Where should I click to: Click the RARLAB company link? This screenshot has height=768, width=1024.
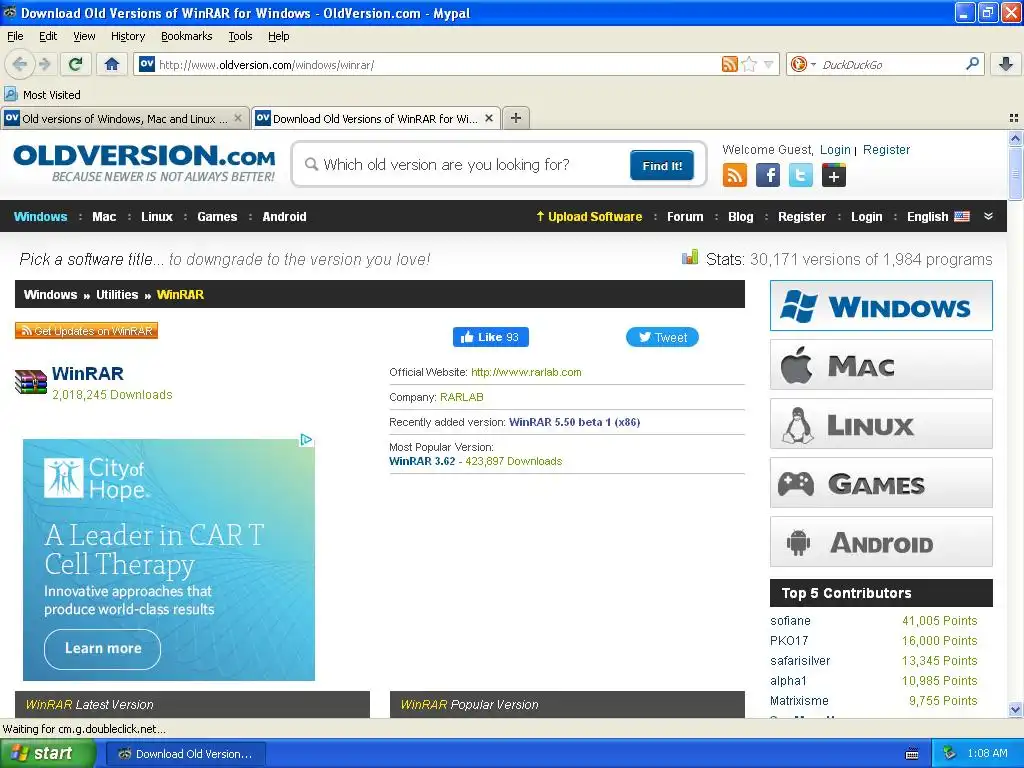pyautogui.click(x=462, y=397)
